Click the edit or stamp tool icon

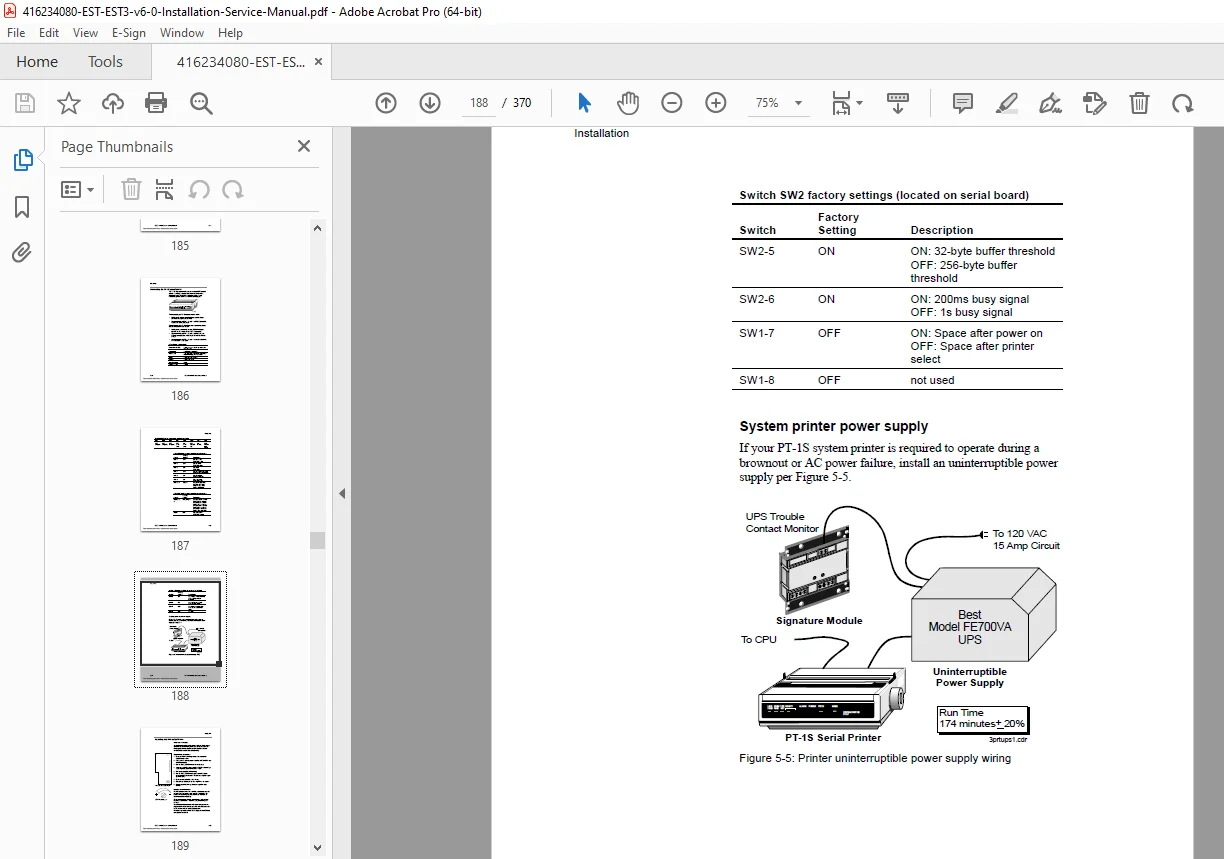(x=1095, y=103)
